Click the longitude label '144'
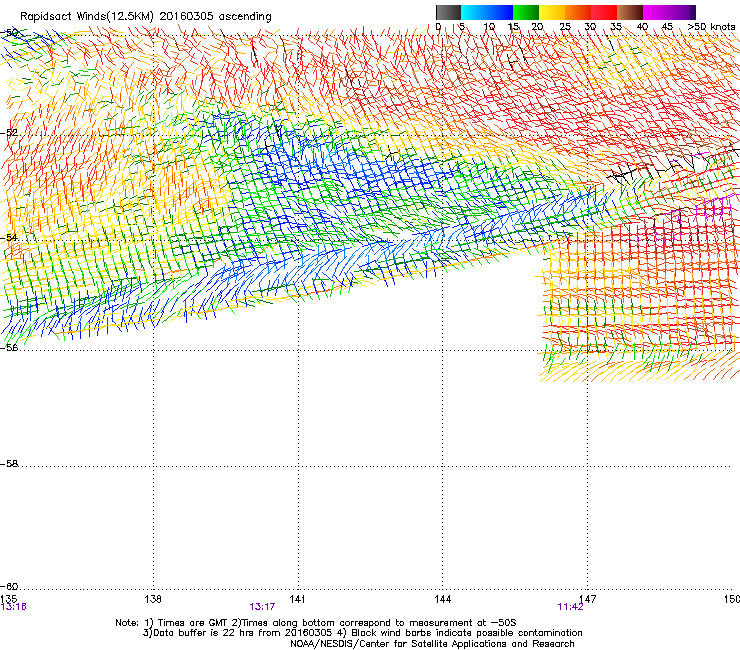Viewport: 740px width, 650px height. point(442,599)
